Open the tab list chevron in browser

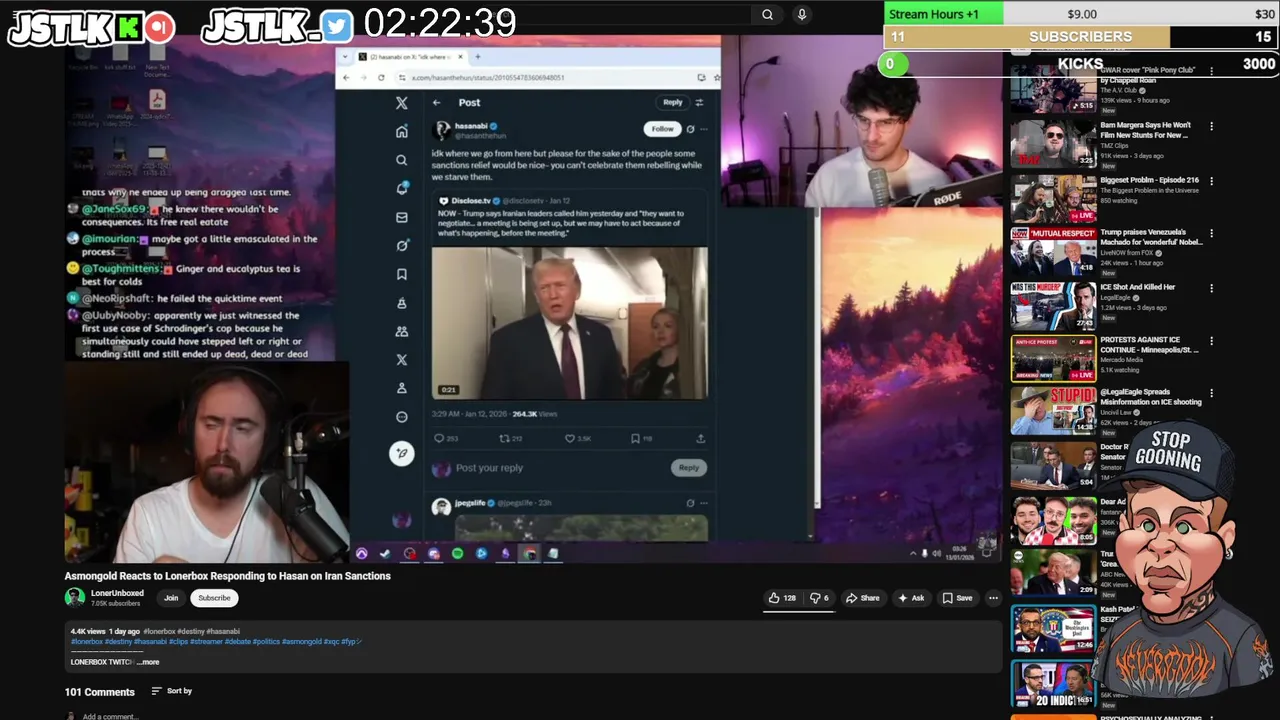[347, 57]
